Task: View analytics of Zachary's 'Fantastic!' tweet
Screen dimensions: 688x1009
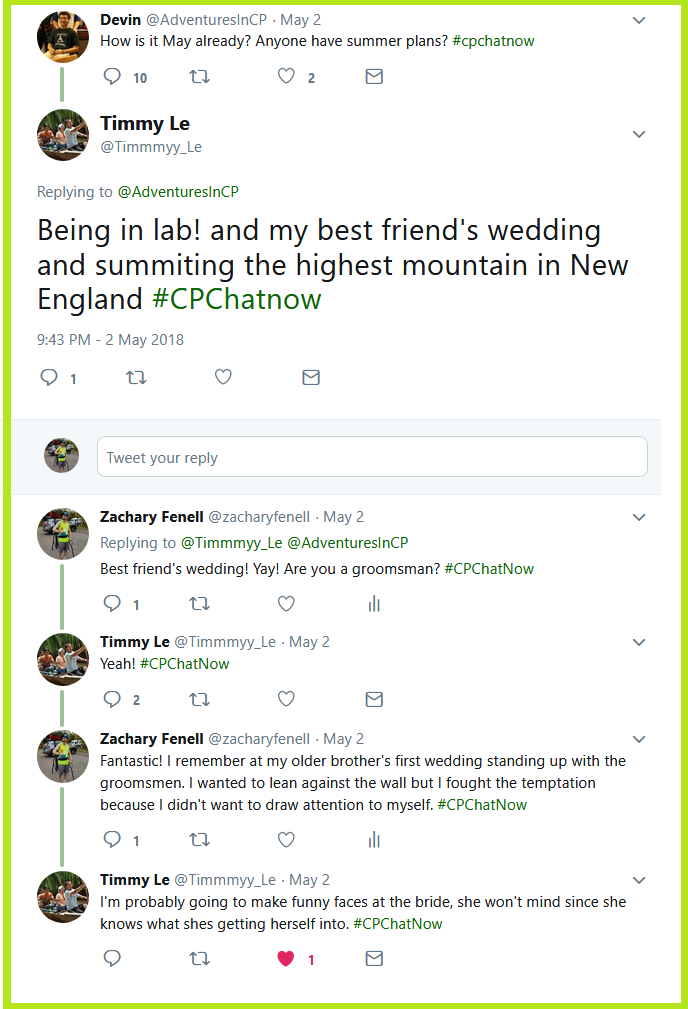Action: [374, 840]
